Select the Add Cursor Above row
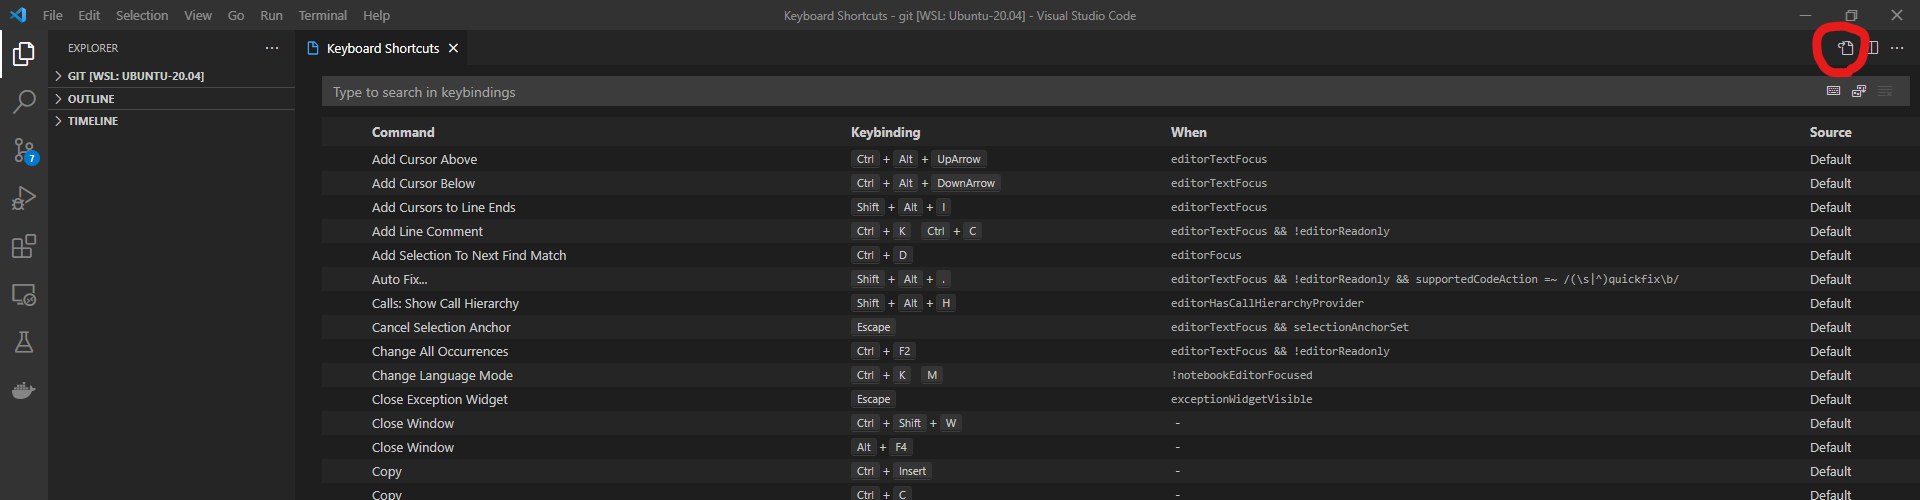Image resolution: width=1920 pixels, height=500 pixels. [x=1121, y=159]
